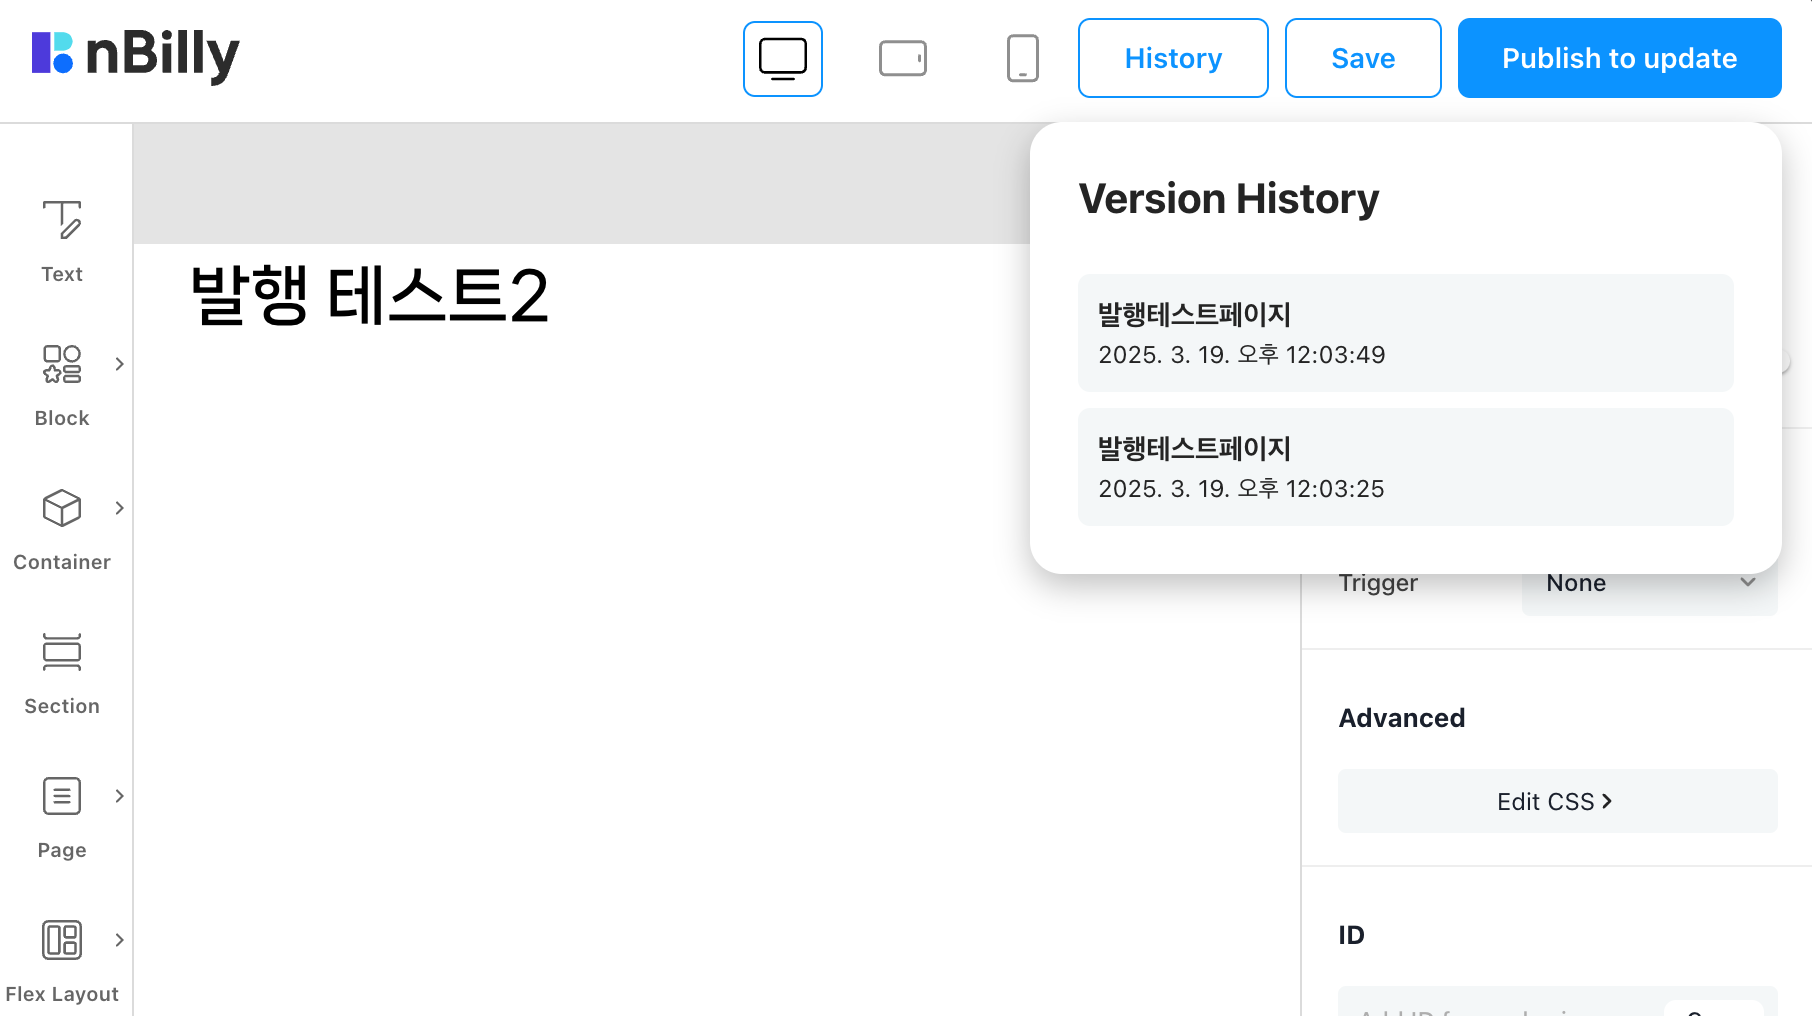Select the desktop preview icon
This screenshot has height=1016, width=1812.
coord(783,59)
